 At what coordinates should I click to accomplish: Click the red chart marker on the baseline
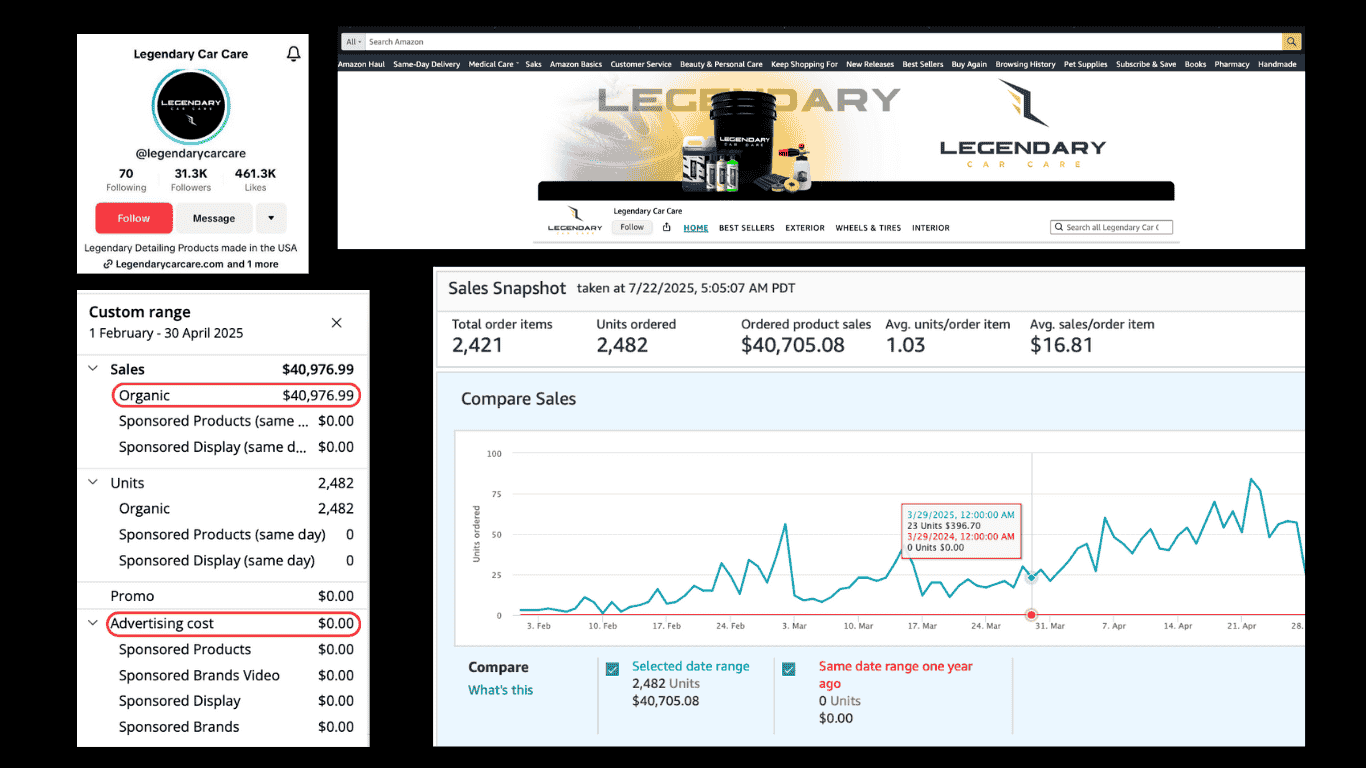click(1032, 615)
